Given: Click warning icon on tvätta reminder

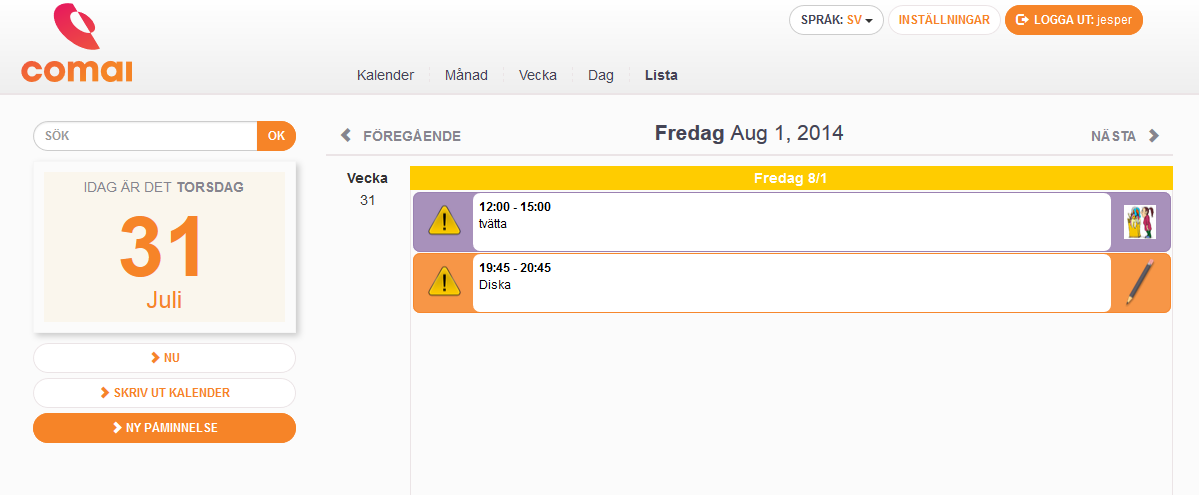Looking at the screenshot, I should tap(443, 221).
